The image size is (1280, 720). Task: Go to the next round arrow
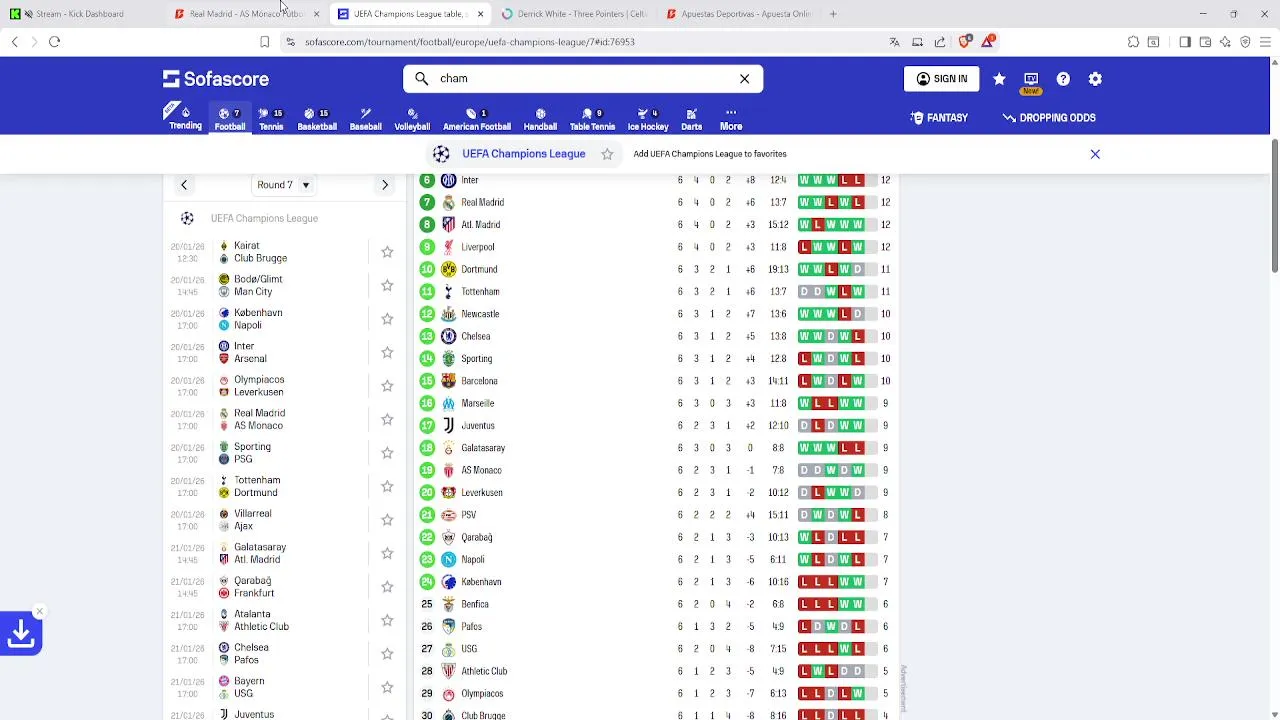[x=385, y=185]
